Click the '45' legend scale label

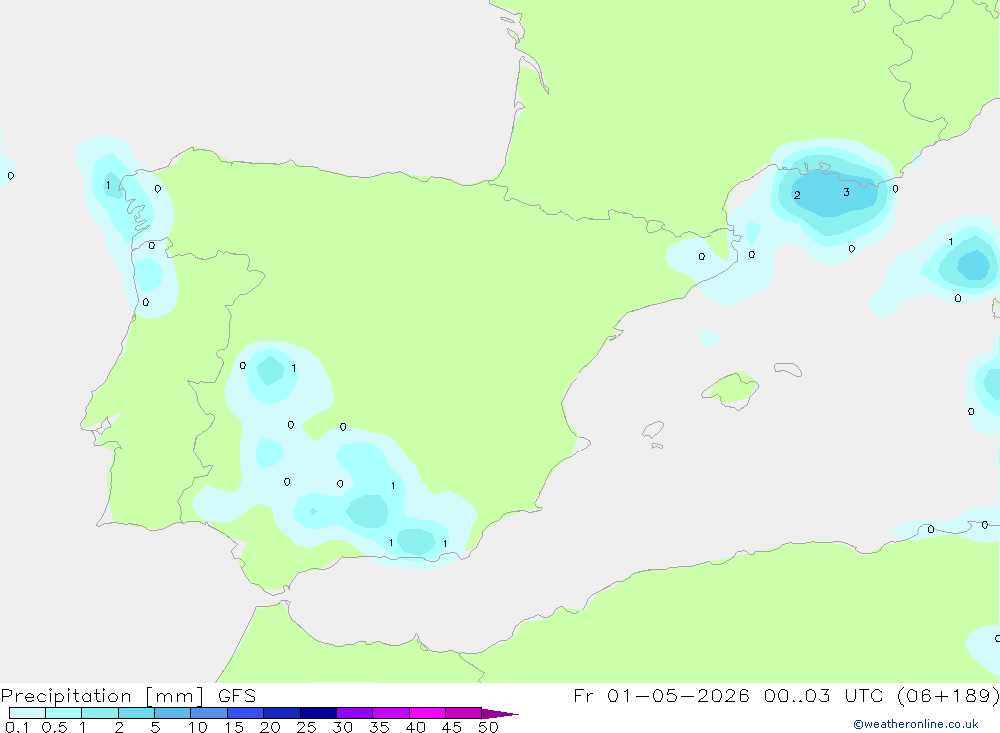[452, 727]
